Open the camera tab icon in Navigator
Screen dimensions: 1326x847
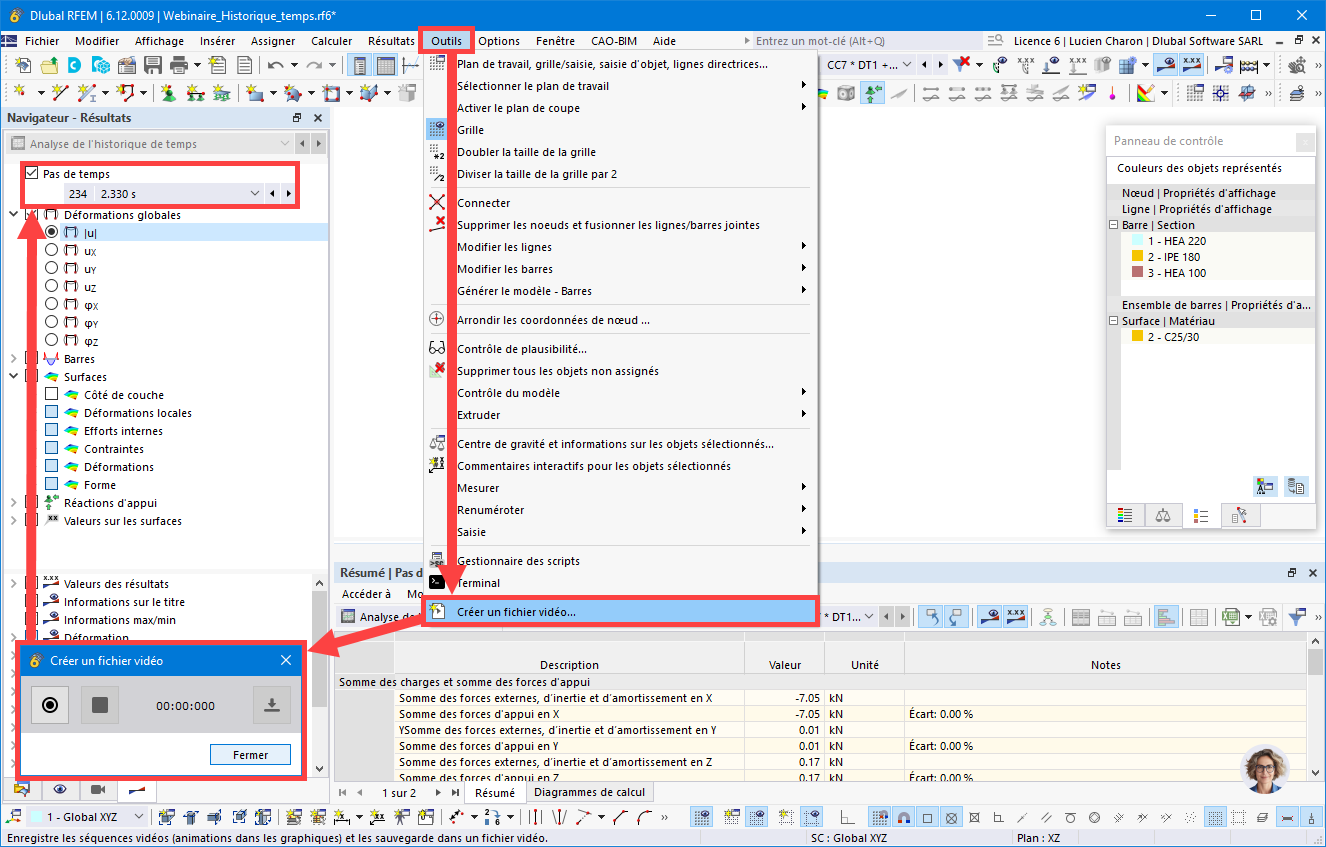(98, 790)
